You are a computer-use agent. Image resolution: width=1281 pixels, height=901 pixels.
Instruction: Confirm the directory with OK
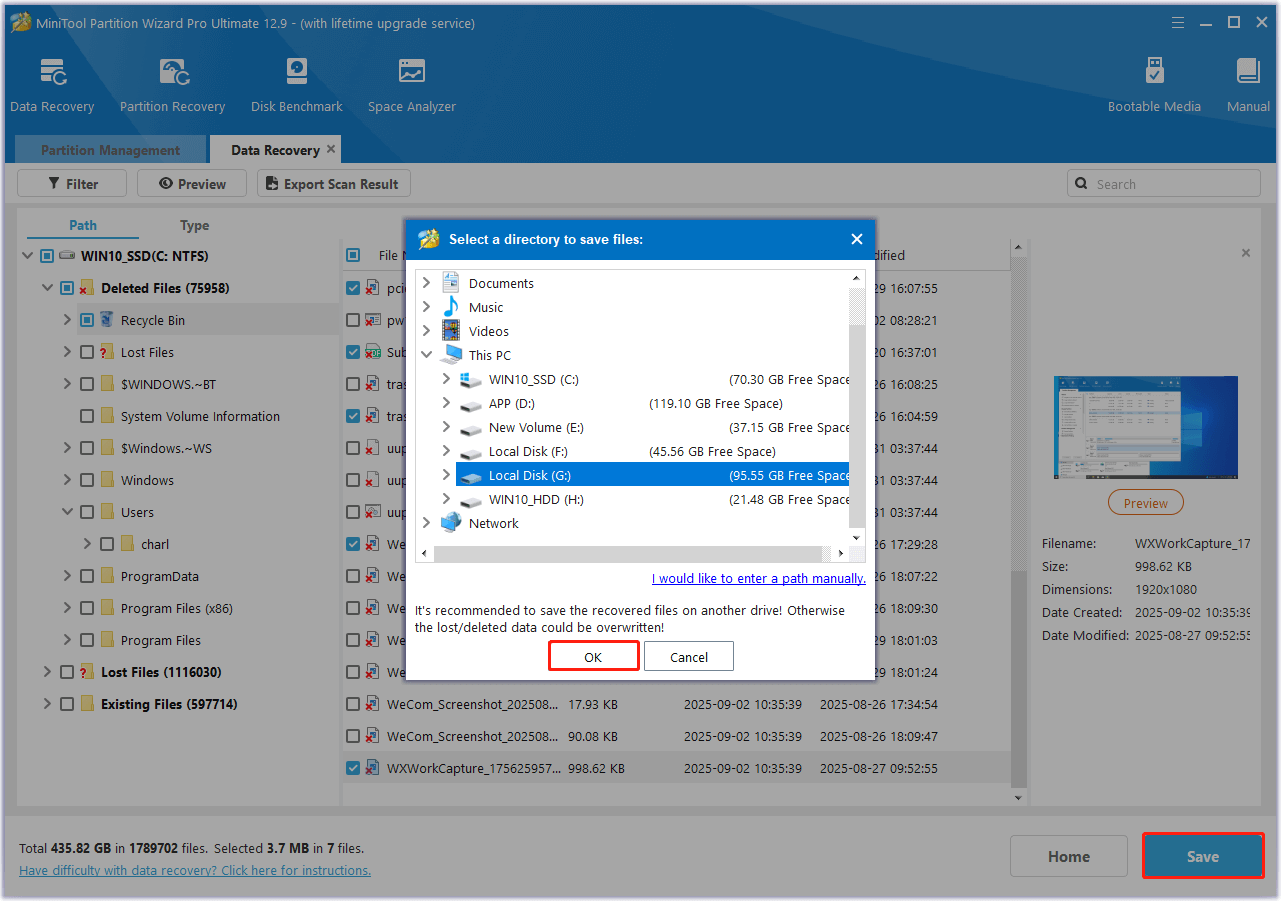click(593, 657)
